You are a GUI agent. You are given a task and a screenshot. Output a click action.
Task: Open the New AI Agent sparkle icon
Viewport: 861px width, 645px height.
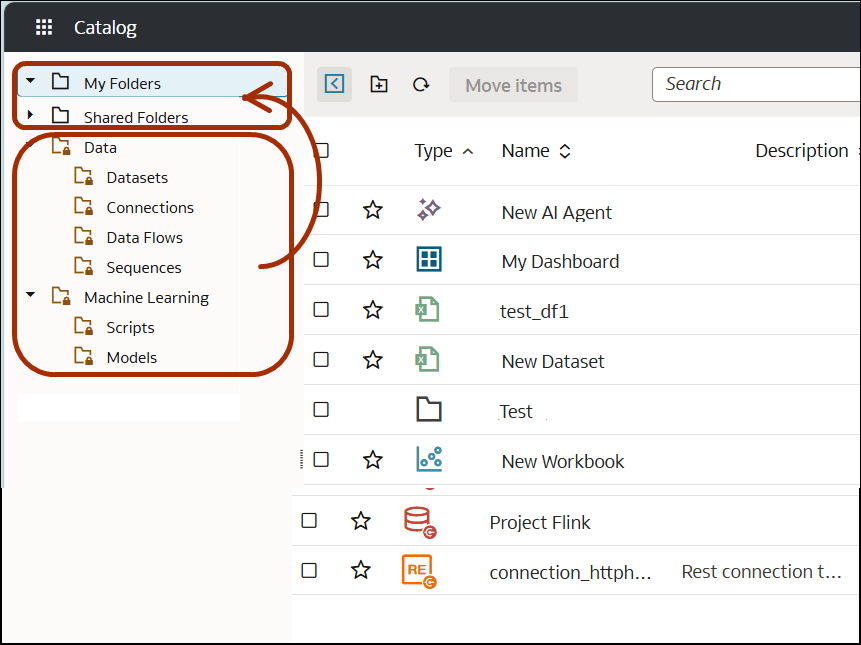[x=431, y=209]
